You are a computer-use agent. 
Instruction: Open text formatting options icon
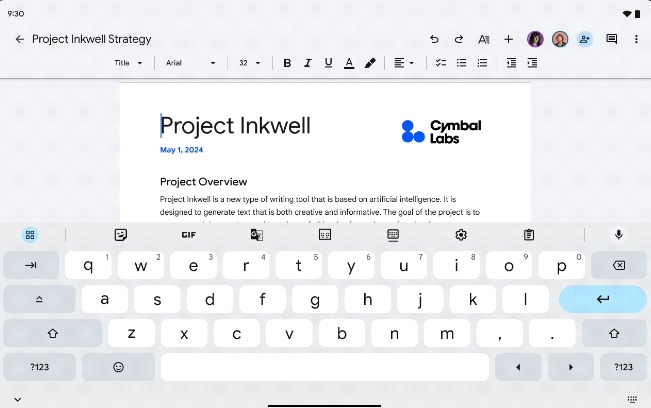coord(484,39)
